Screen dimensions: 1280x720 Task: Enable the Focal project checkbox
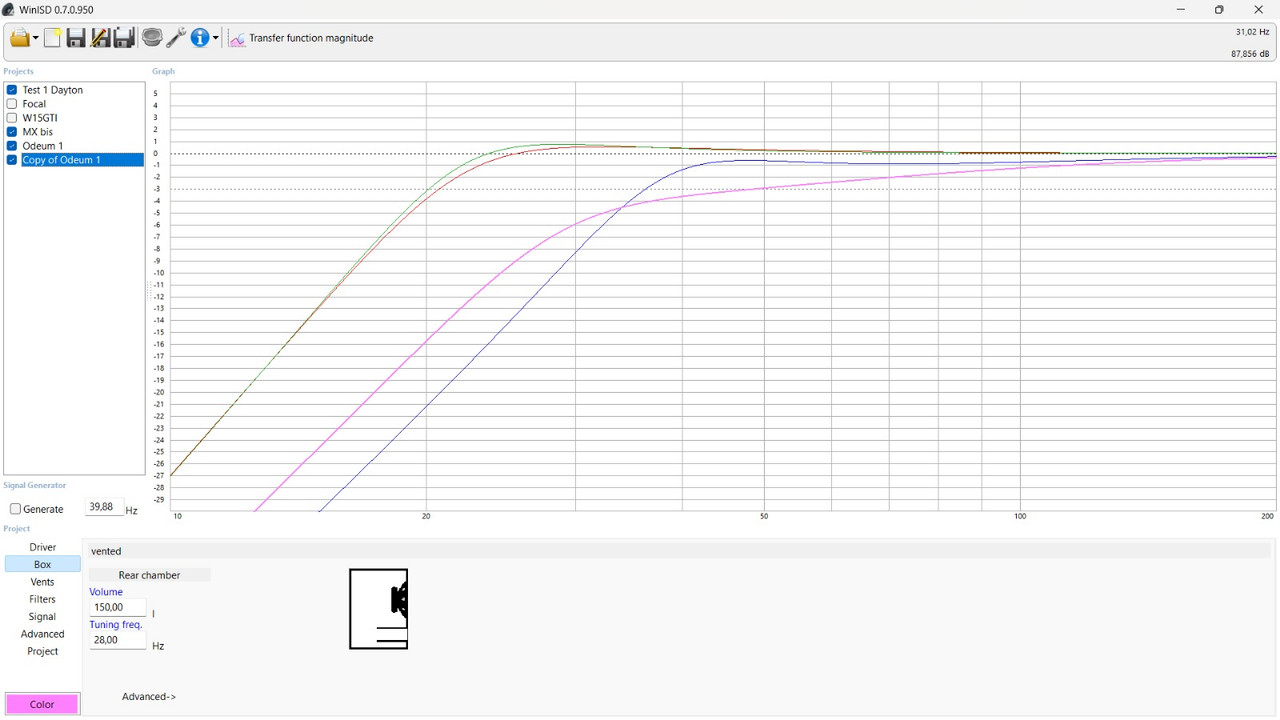(12, 104)
